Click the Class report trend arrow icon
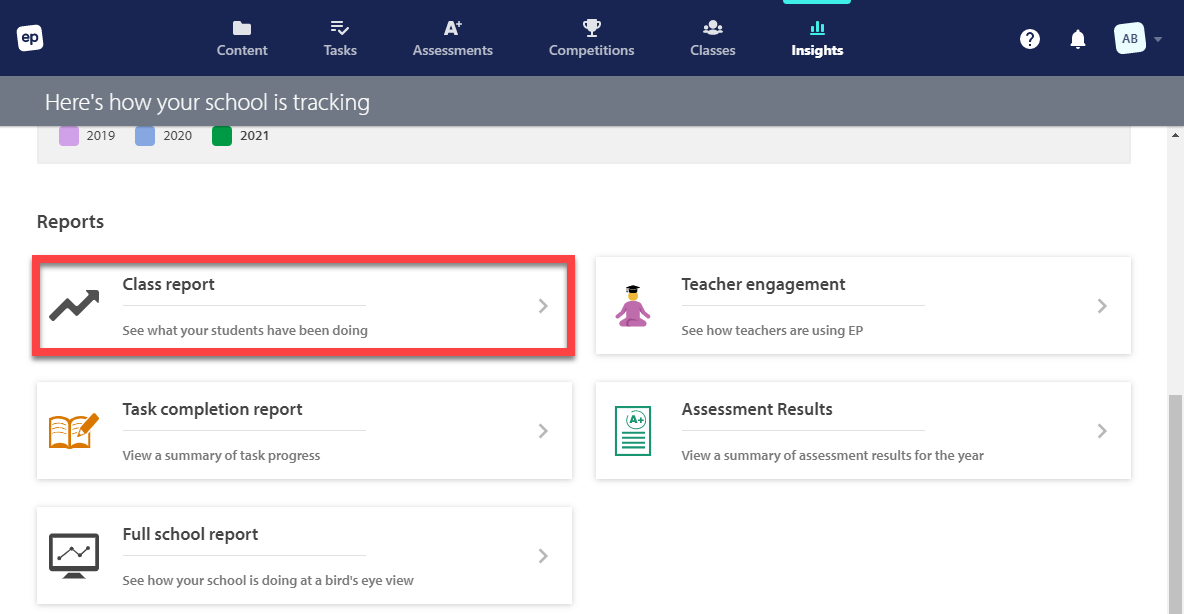The image size is (1184, 614). tap(74, 305)
